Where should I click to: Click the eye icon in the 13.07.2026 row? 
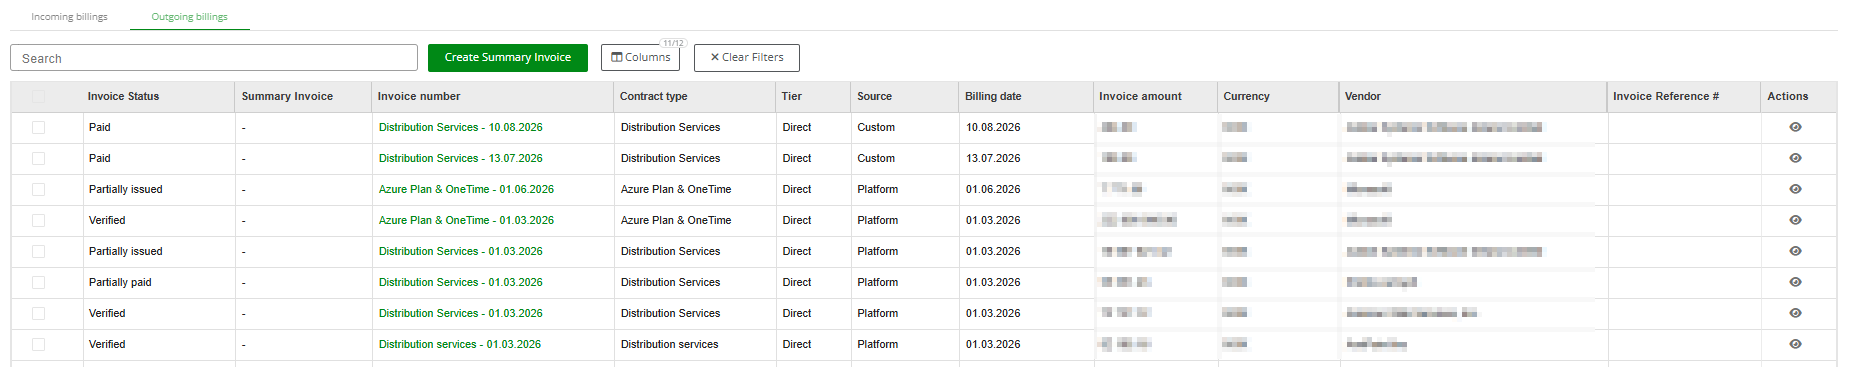click(x=1795, y=158)
